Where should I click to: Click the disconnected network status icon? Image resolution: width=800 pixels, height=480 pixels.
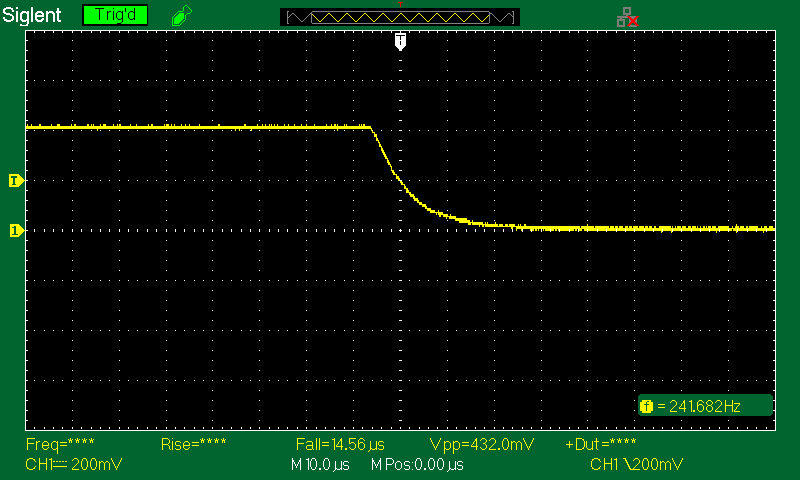627,16
